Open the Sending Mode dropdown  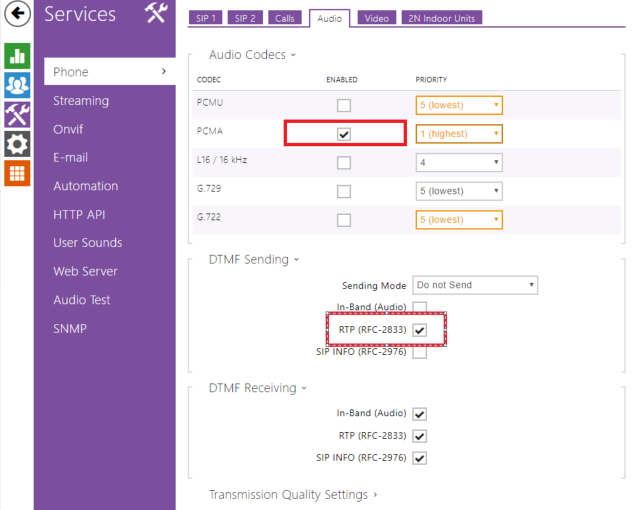476,285
